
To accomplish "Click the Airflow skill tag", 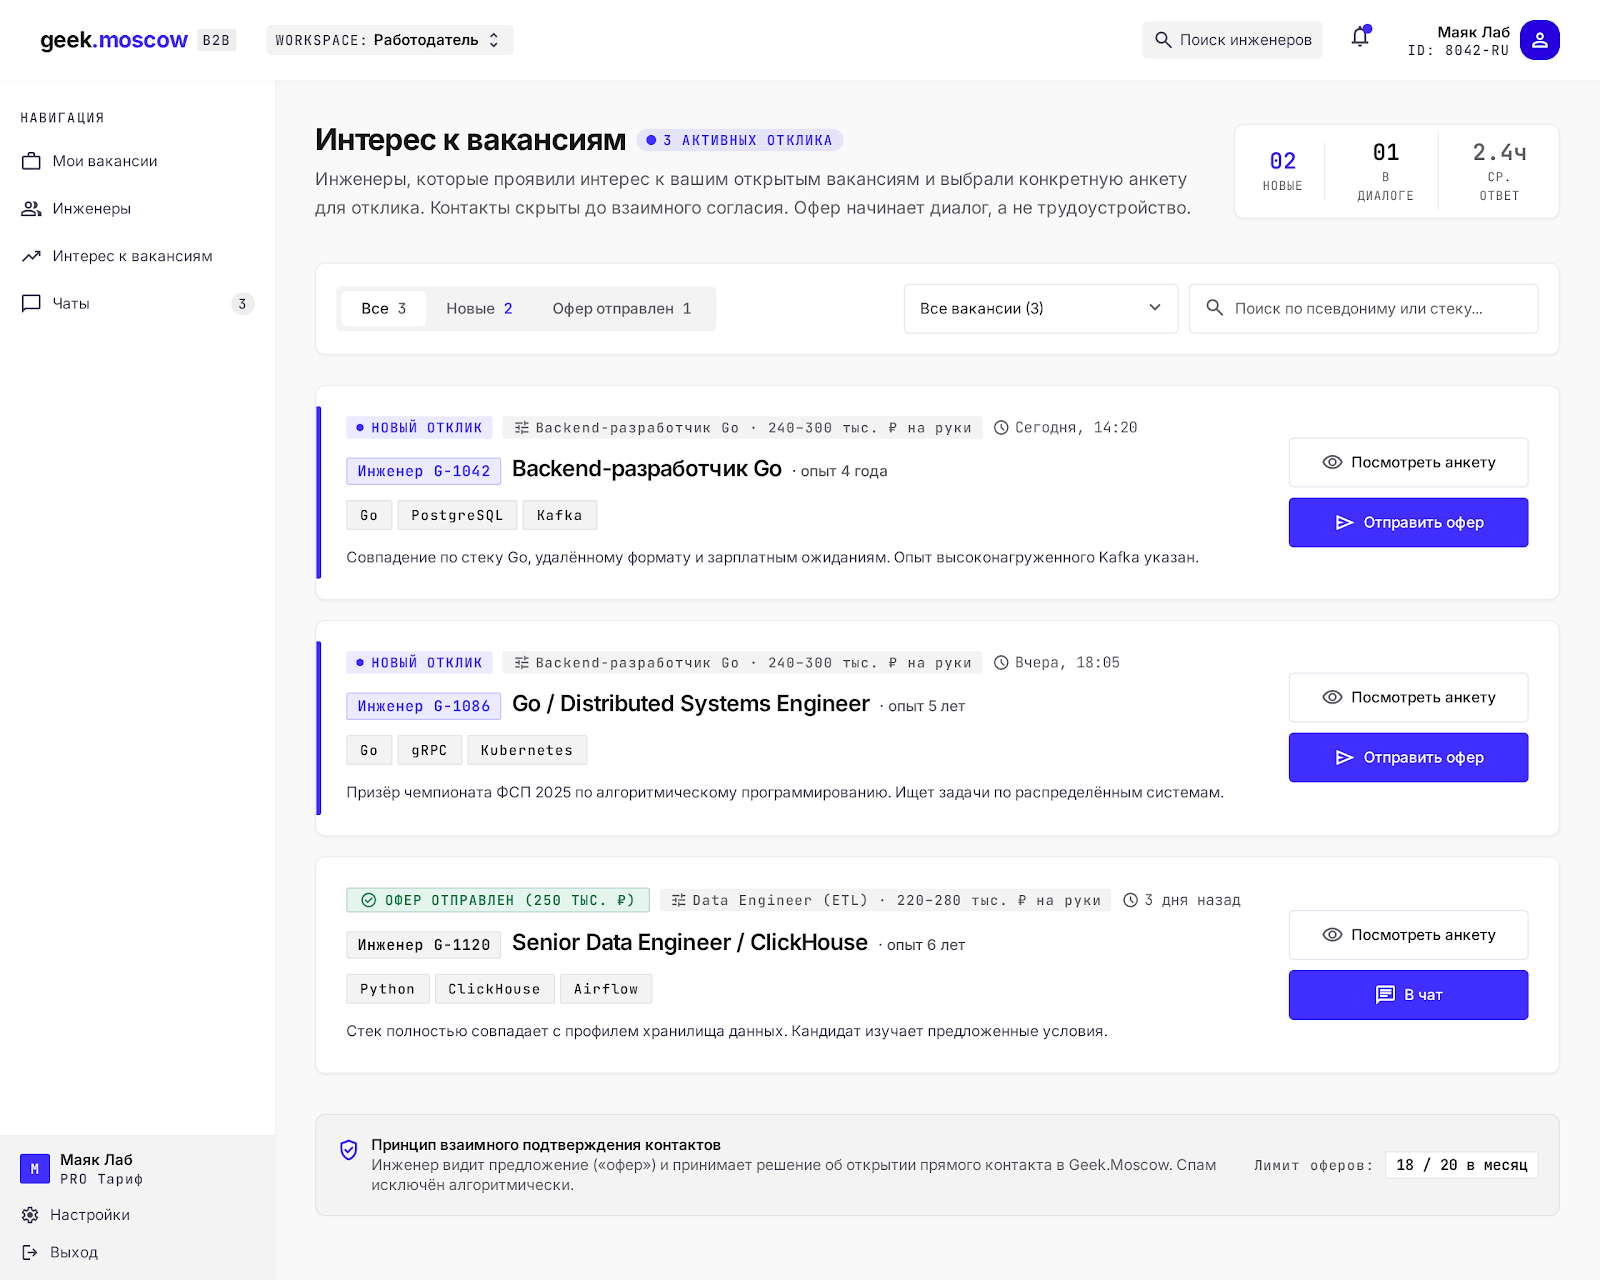I will tap(606, 989).
